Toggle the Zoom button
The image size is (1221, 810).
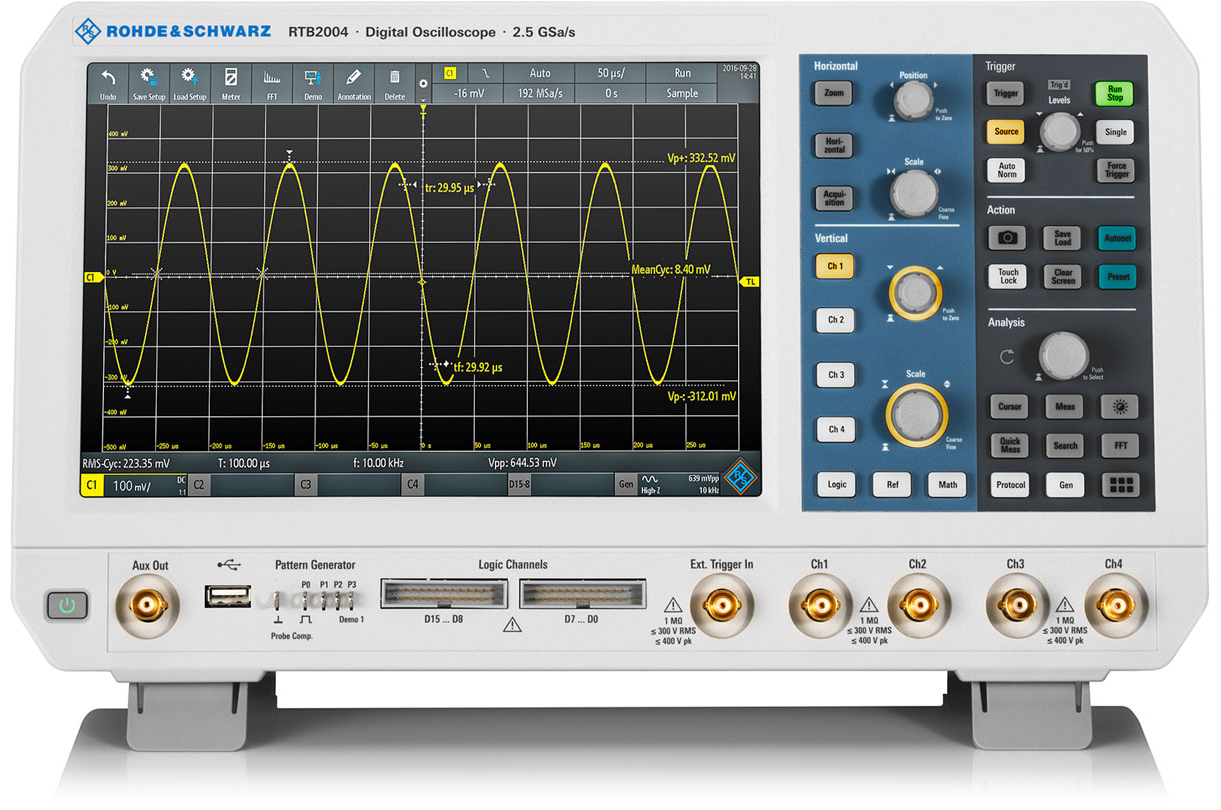click(833, 93)
